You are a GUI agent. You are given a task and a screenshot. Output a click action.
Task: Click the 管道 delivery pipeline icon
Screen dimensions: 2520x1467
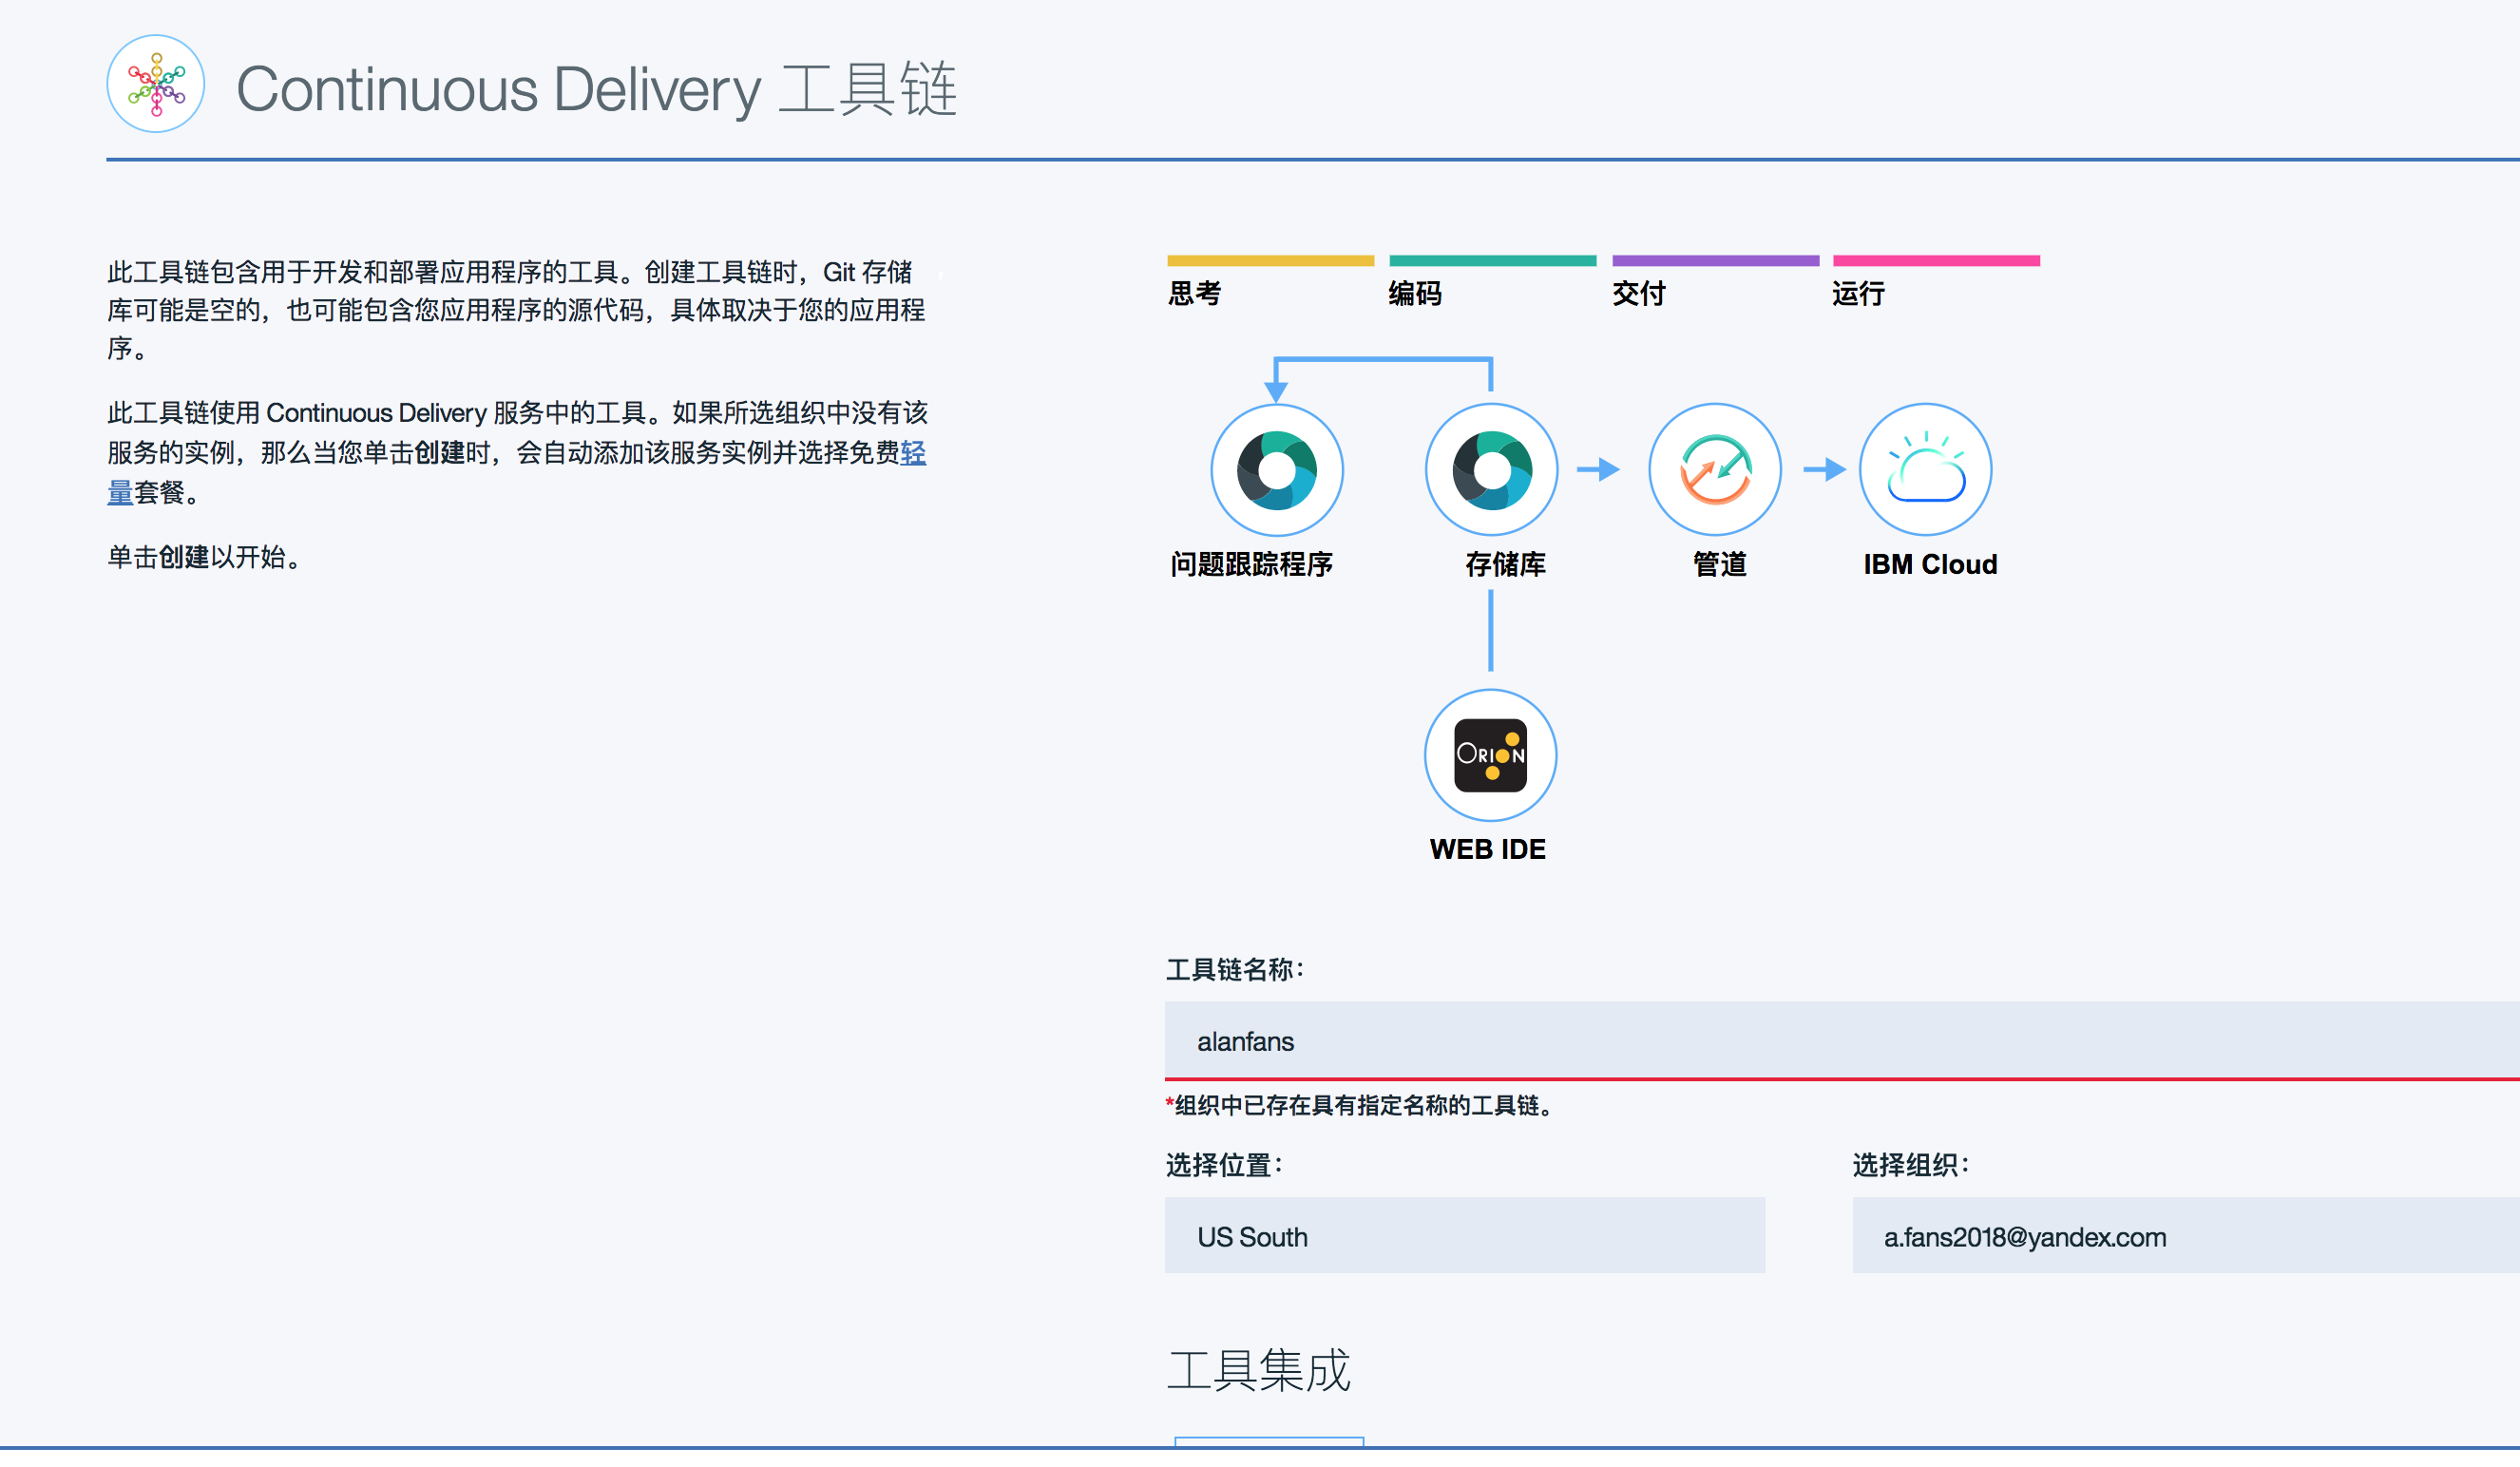click(x=1714, y=470)
